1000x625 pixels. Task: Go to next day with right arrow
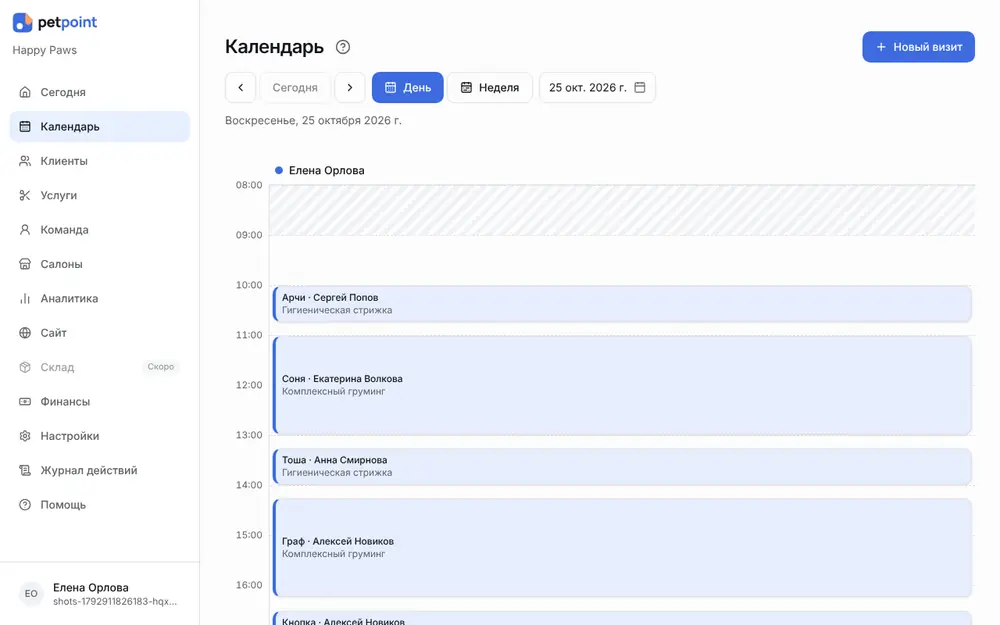click(x=349, y=87)
